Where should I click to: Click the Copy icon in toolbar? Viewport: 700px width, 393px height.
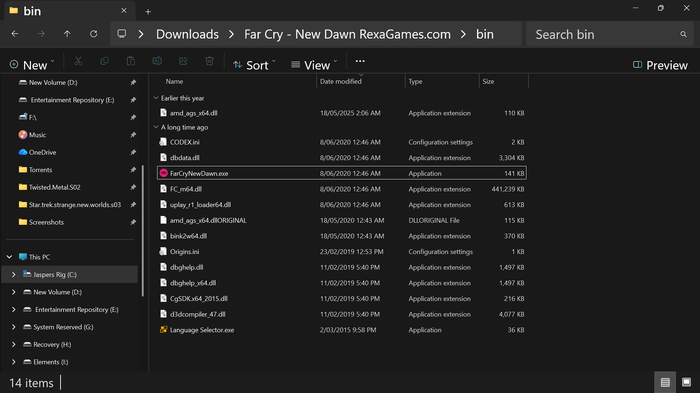(104, 61)
